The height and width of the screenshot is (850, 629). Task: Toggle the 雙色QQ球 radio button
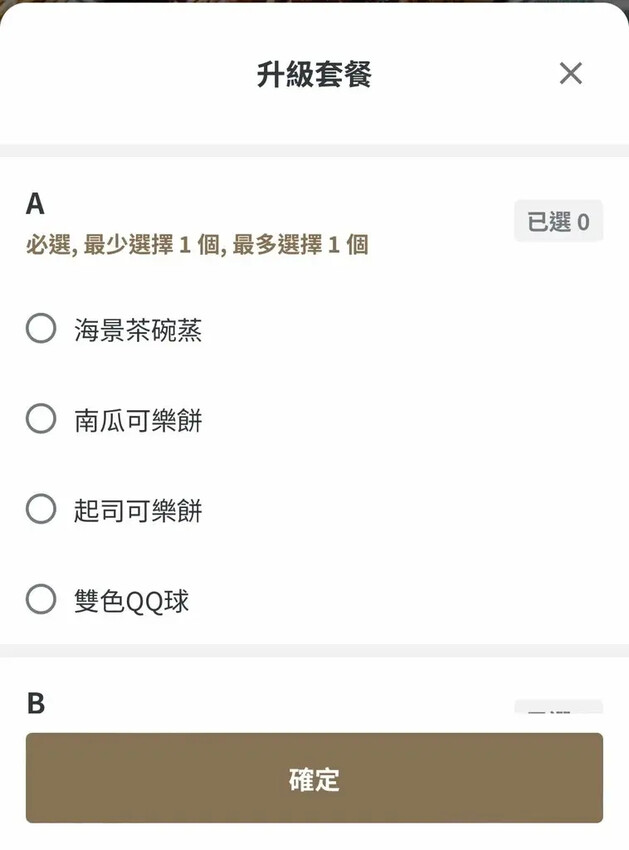(x=41, y=600)
